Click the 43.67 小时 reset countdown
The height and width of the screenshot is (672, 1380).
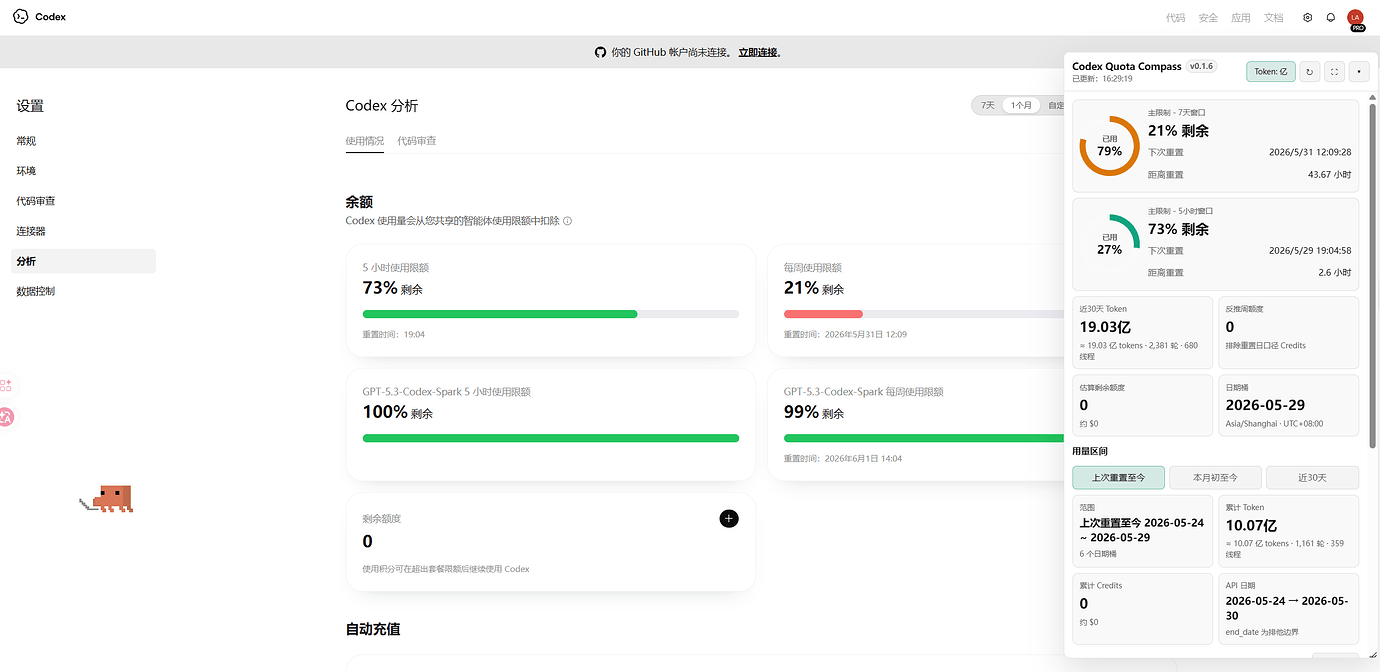[x=1329, y=175]
